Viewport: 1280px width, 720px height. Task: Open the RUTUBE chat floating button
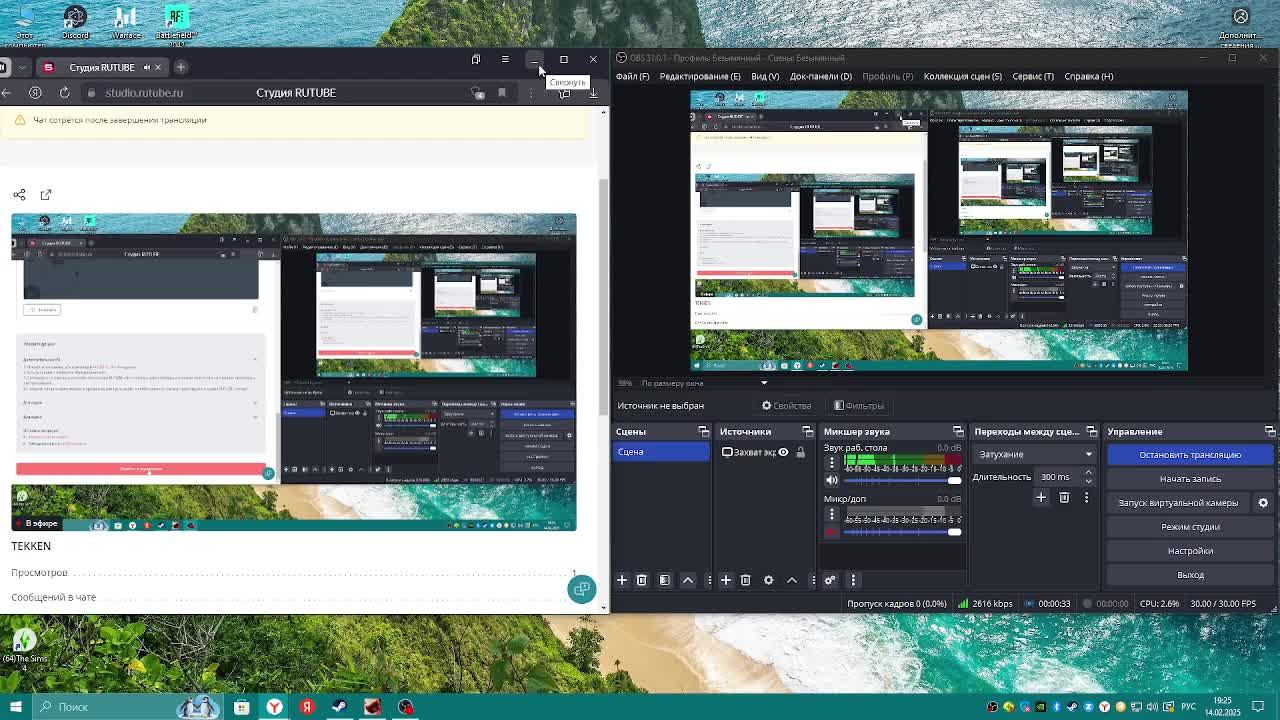point(581,589)
